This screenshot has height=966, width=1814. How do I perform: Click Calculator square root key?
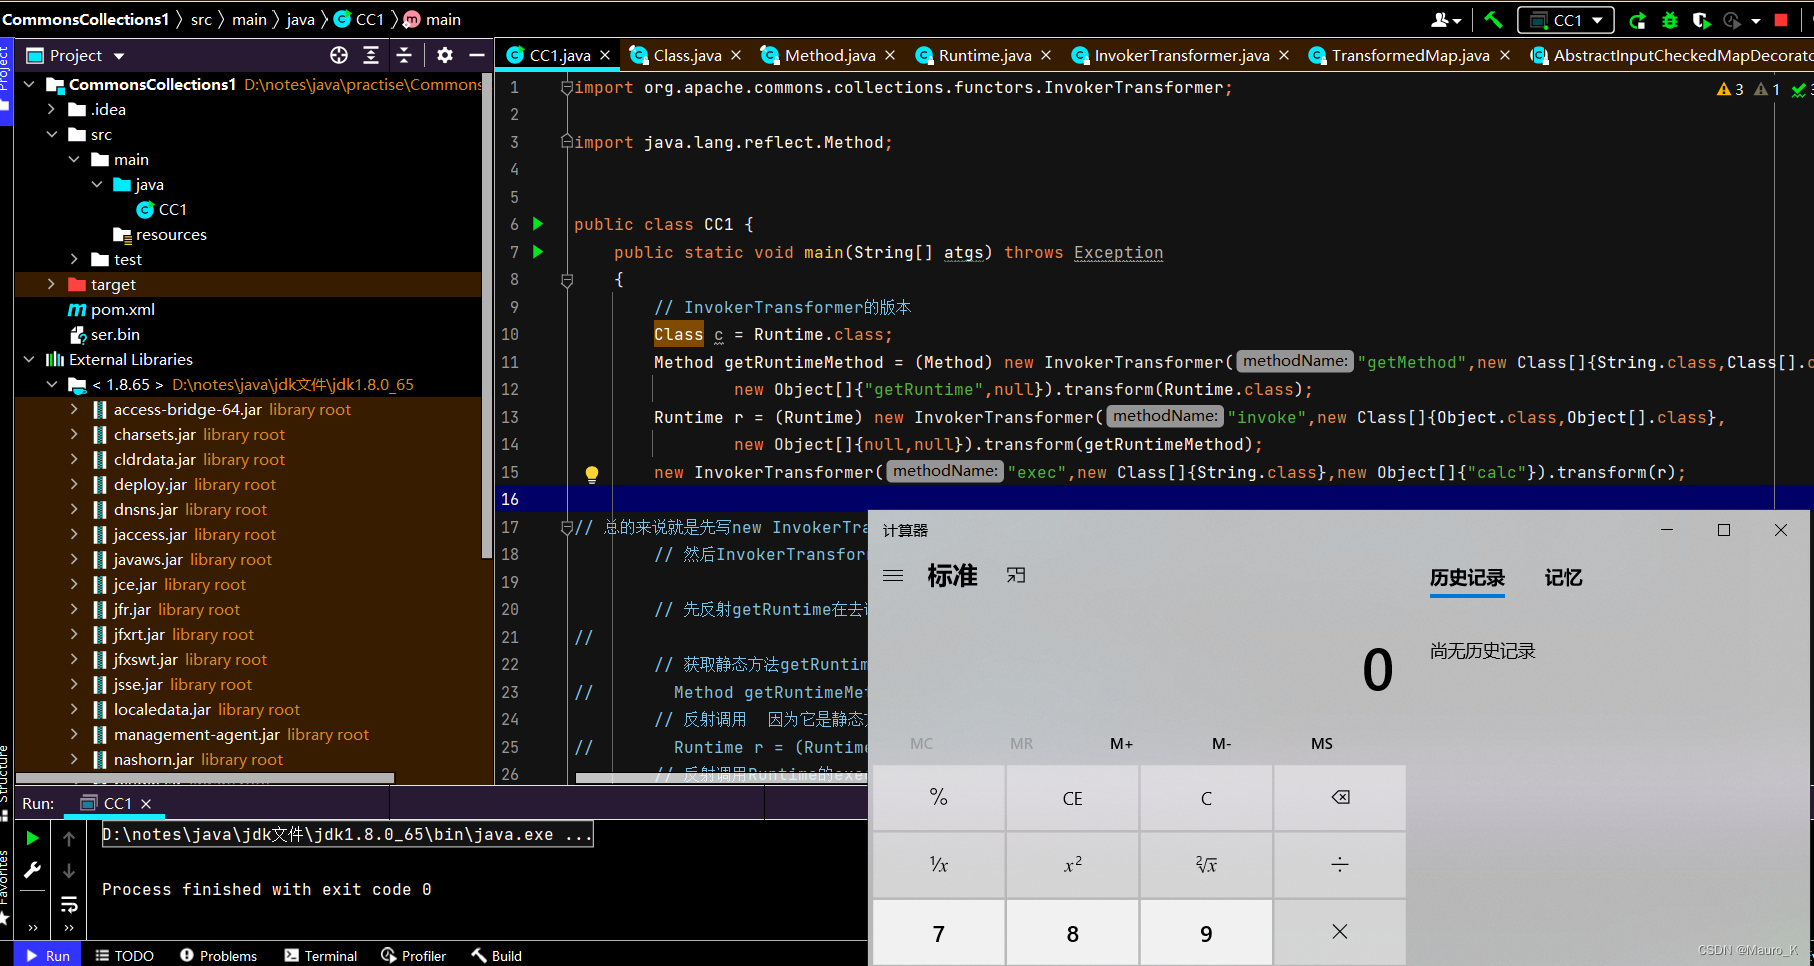[x=1206, y=865]
